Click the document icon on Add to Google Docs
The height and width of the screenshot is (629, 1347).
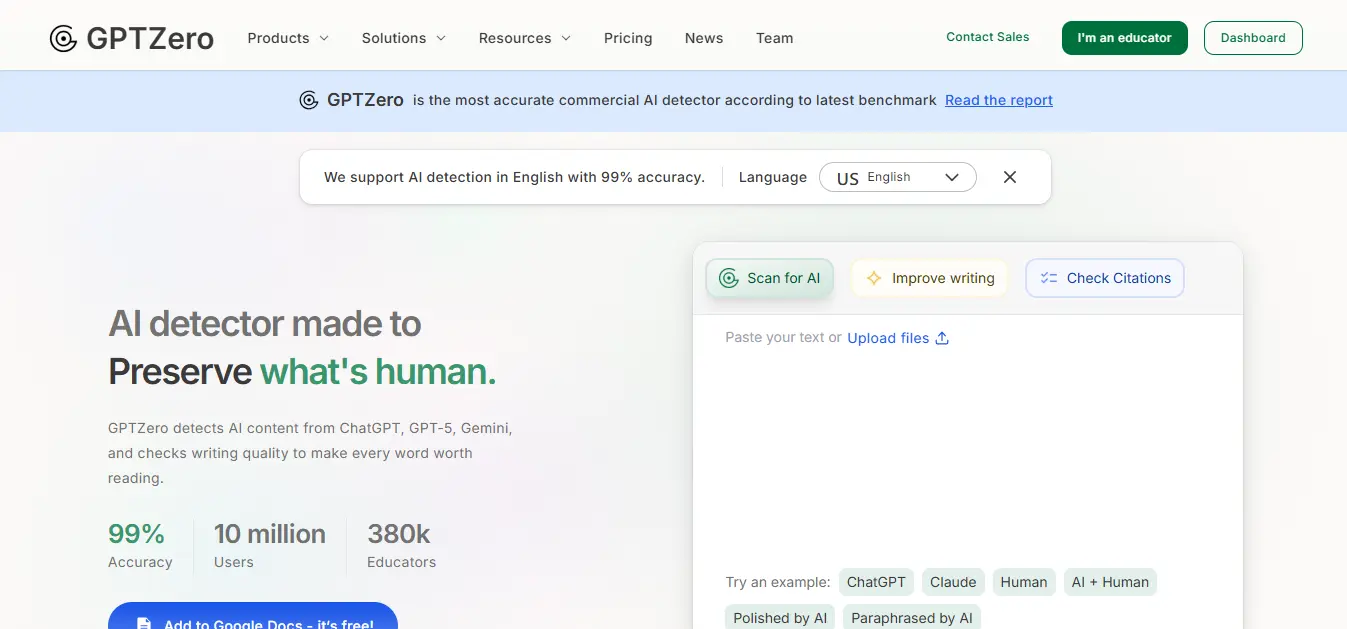[x=144, y=624]
